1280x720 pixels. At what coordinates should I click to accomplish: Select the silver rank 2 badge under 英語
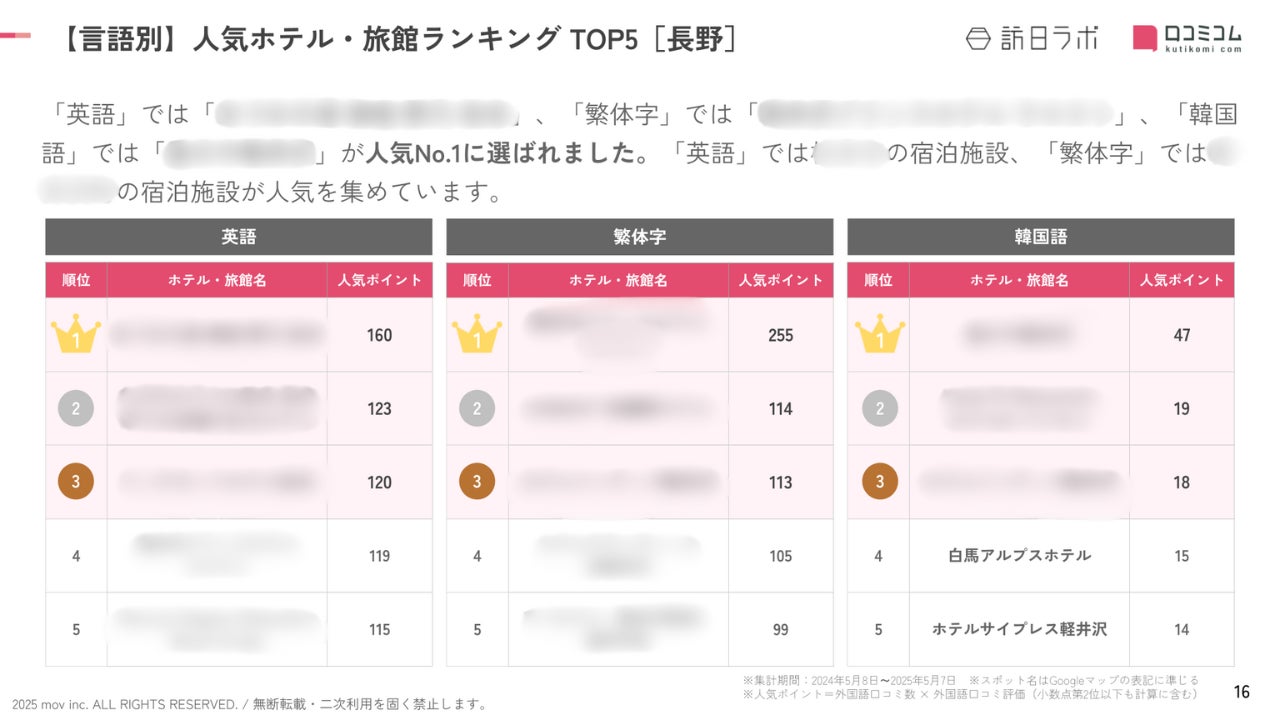point(76,408)
